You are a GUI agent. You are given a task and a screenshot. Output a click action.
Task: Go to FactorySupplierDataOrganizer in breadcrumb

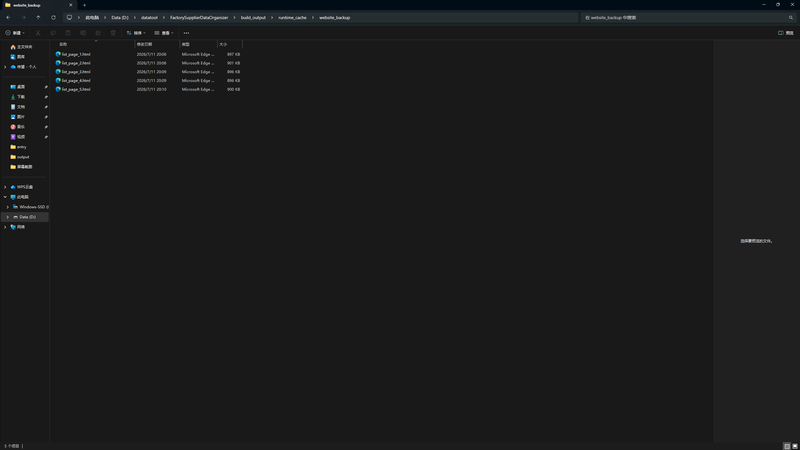pyautogui.click(x=199, y=17)
